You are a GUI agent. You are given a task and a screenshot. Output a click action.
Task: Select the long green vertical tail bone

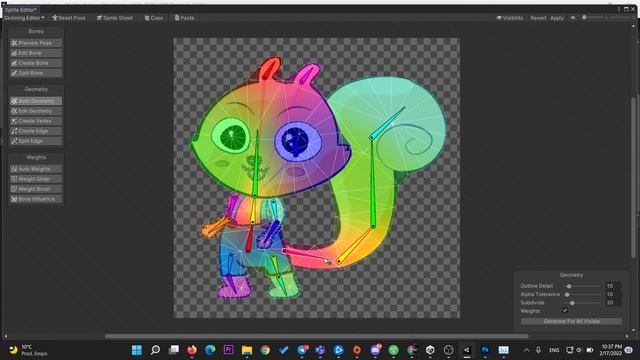pyautogui.click(x=373, y=182)
